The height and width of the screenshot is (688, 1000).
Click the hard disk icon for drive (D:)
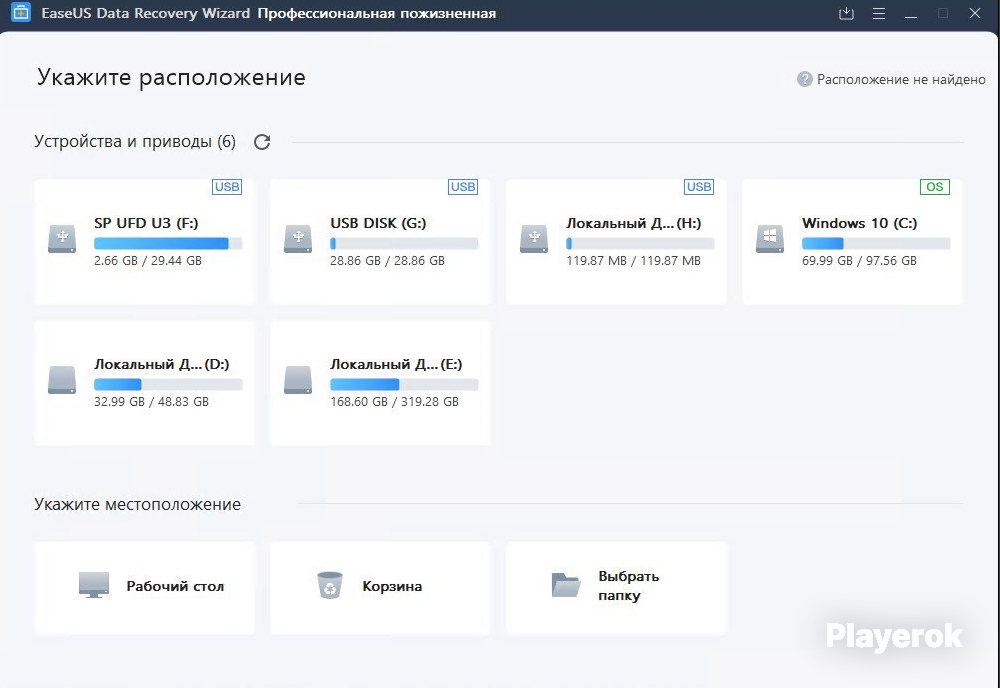click(62, 380)
